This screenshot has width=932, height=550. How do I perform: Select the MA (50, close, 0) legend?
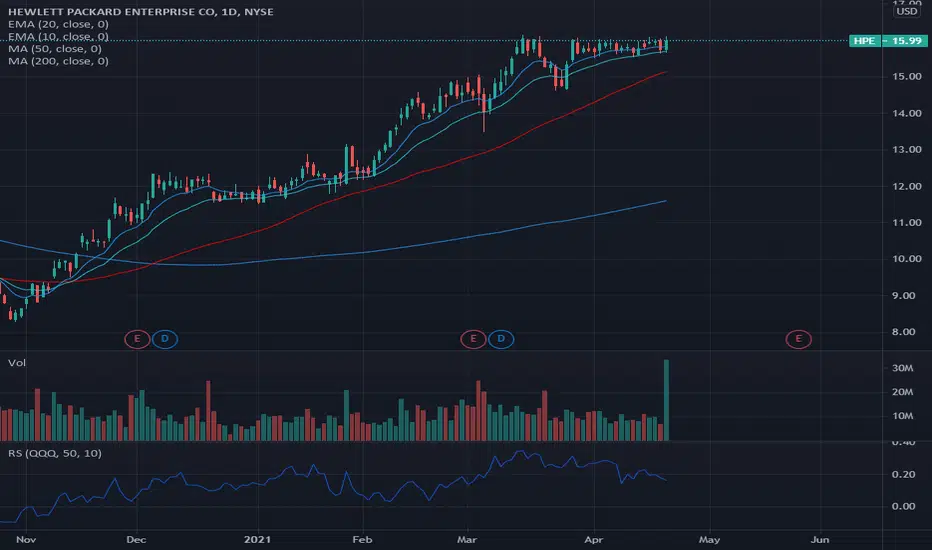(55, 49)
